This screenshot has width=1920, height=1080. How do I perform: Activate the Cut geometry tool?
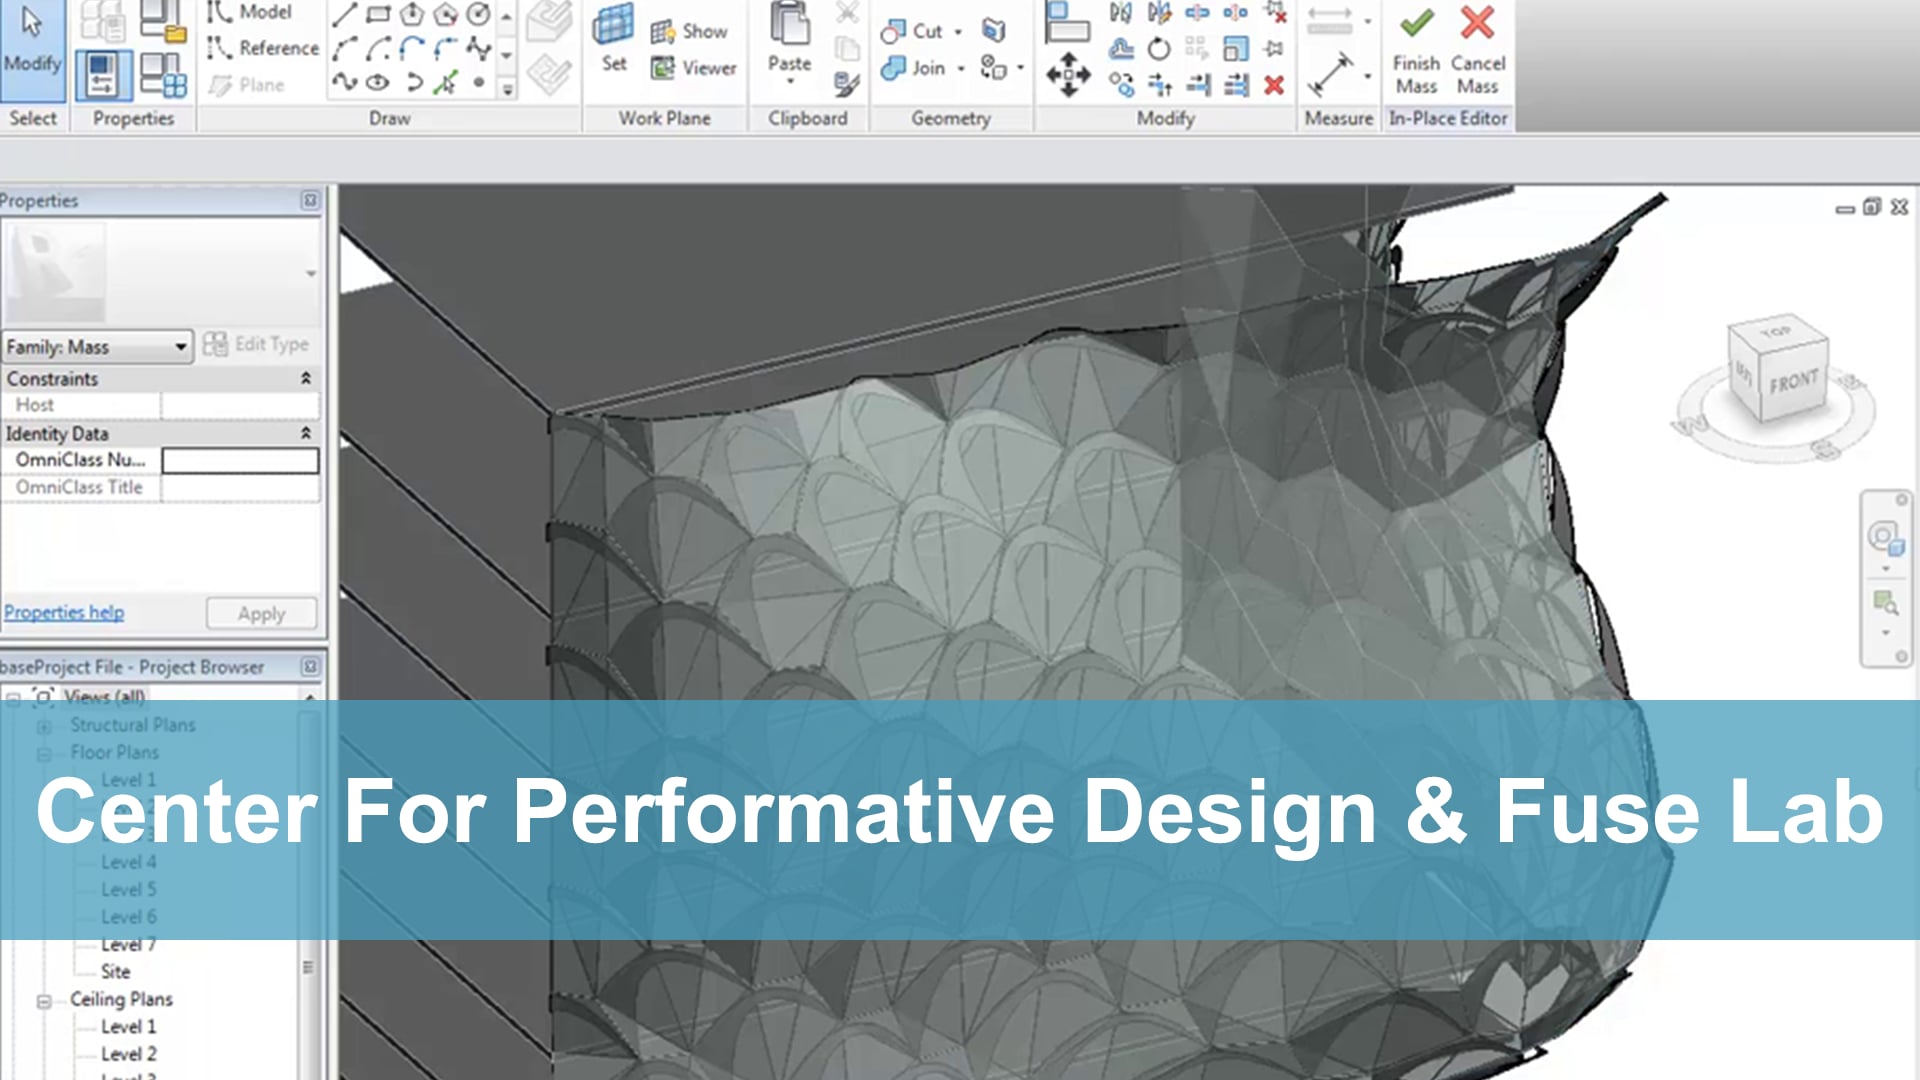913,31
